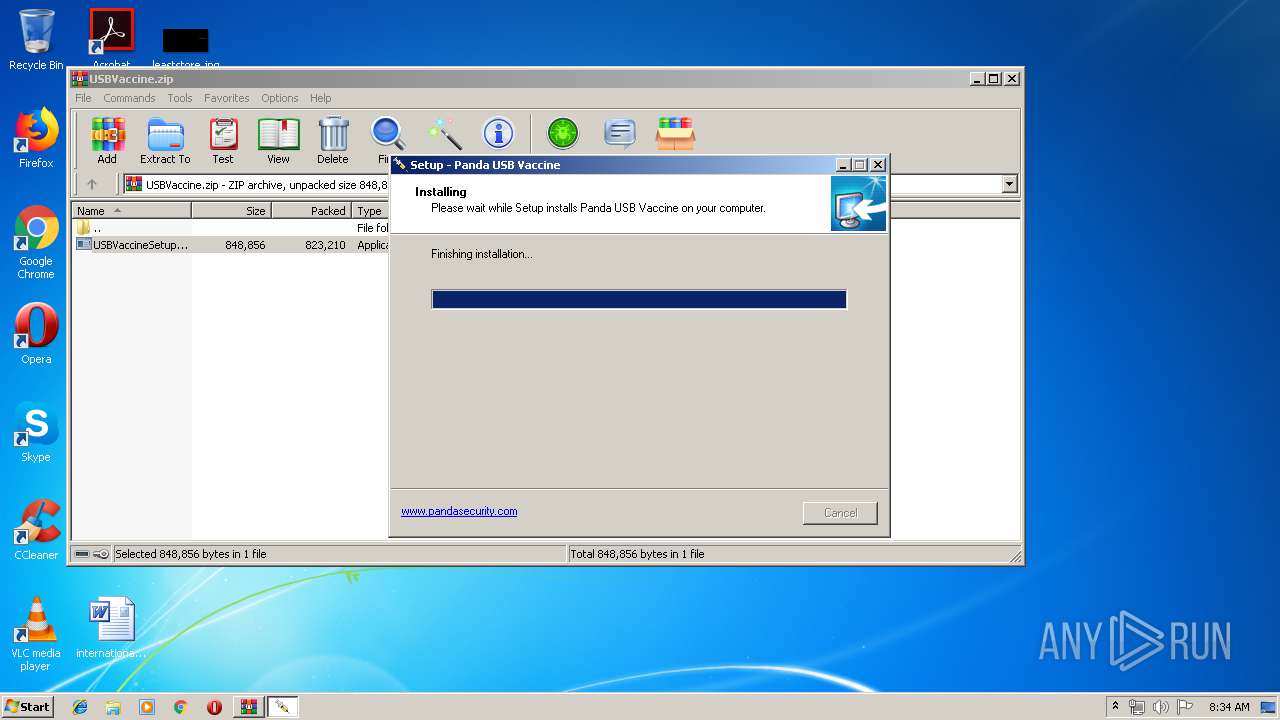The height and width of the screenshot is (720, 1280).
Task: Show archive Info in WinRAR toolbar
Action: [x=498, y=133]
